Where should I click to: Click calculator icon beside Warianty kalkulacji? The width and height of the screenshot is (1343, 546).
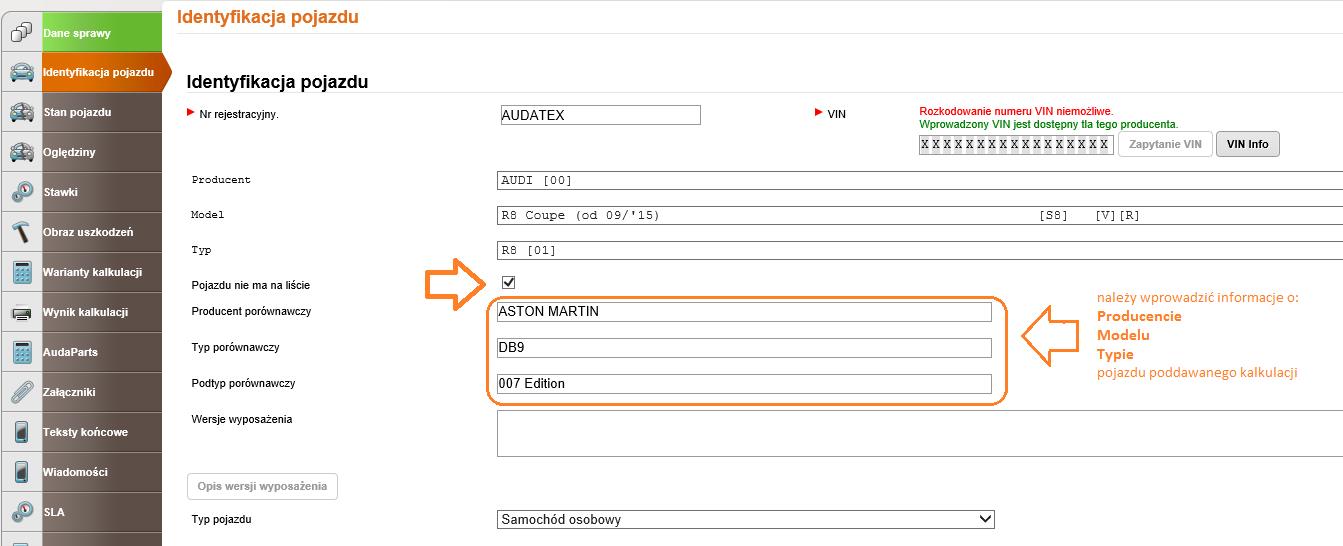[20, 272]
